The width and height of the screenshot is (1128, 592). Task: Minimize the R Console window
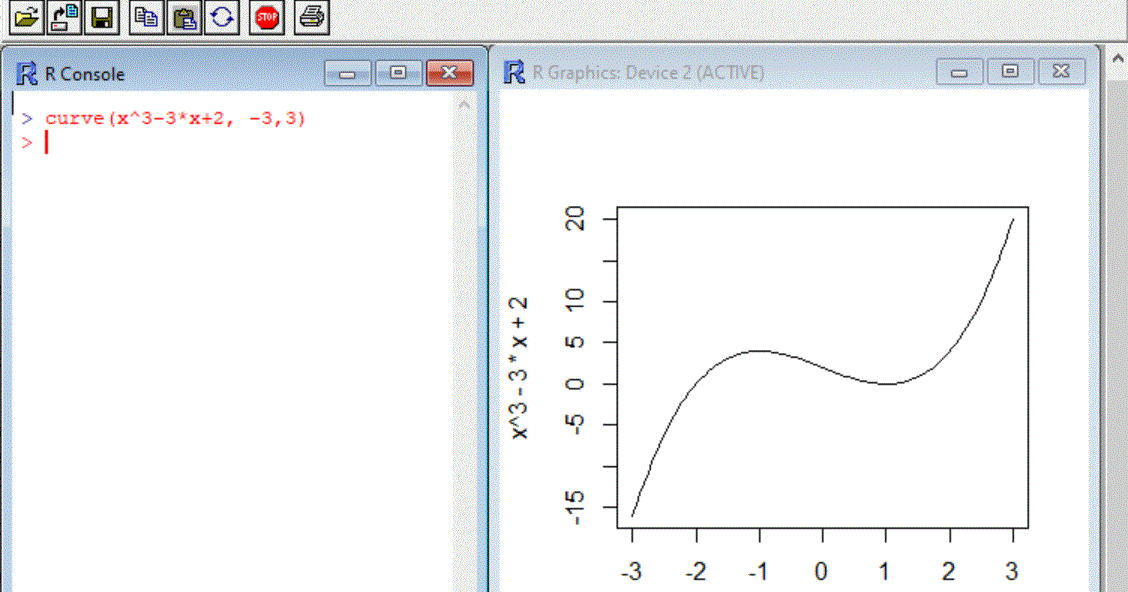pos(347,72)
